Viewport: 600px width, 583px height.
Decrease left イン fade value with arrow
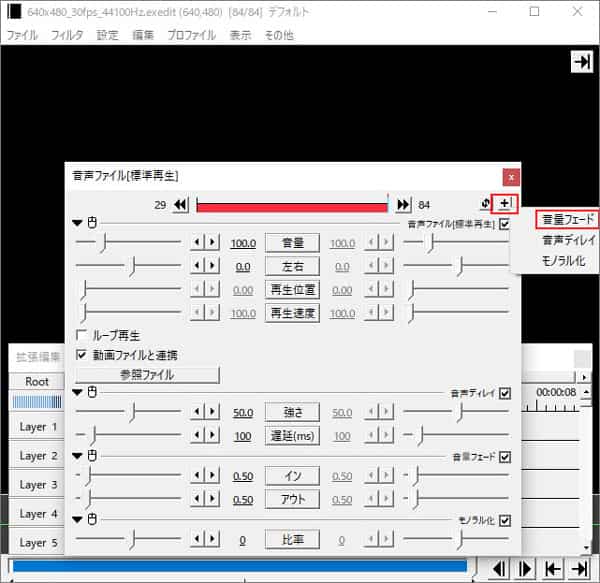(x=197, y=476)
